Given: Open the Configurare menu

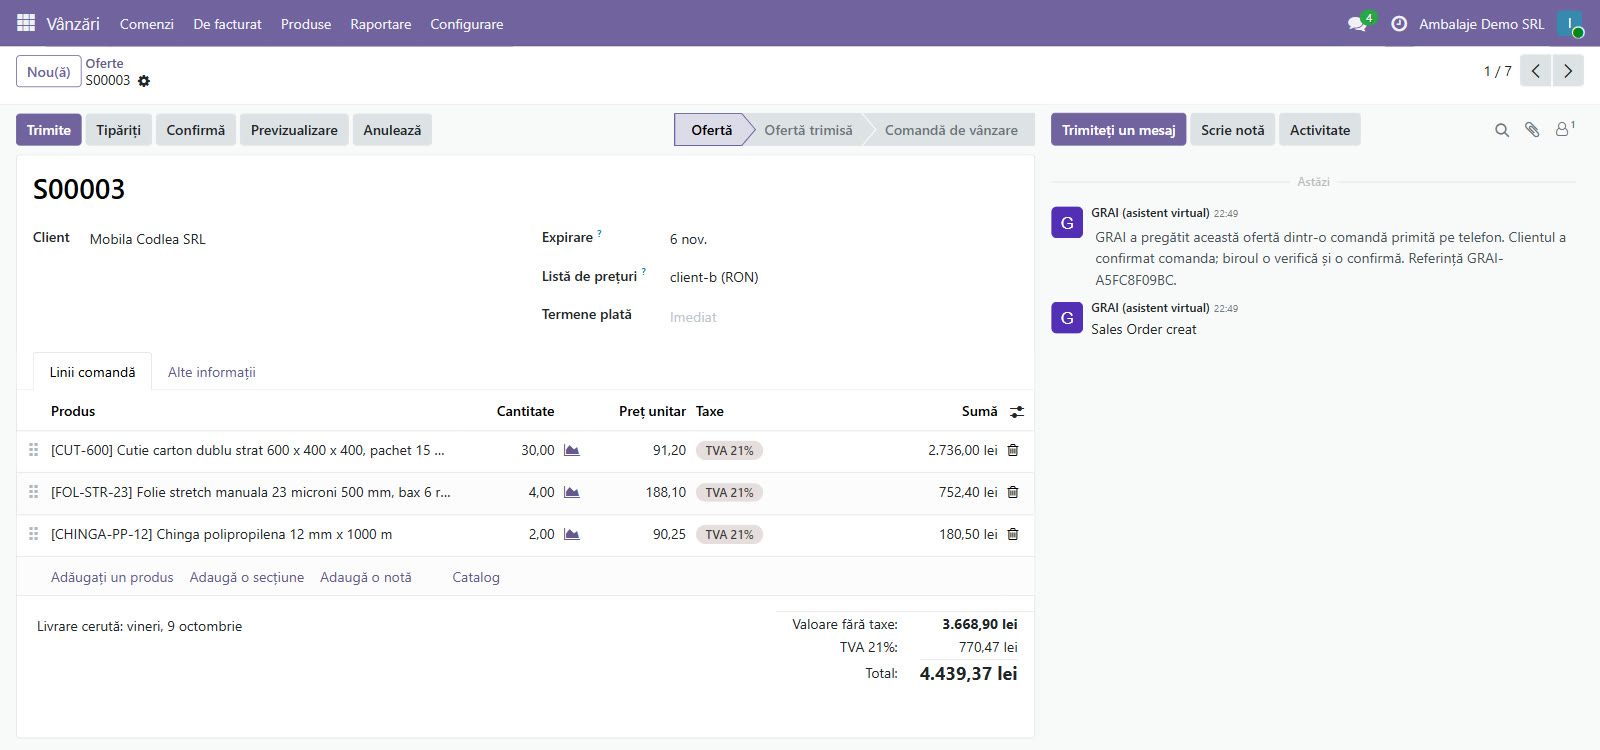Looking at the screenshot, I should (x=467, y=24).
